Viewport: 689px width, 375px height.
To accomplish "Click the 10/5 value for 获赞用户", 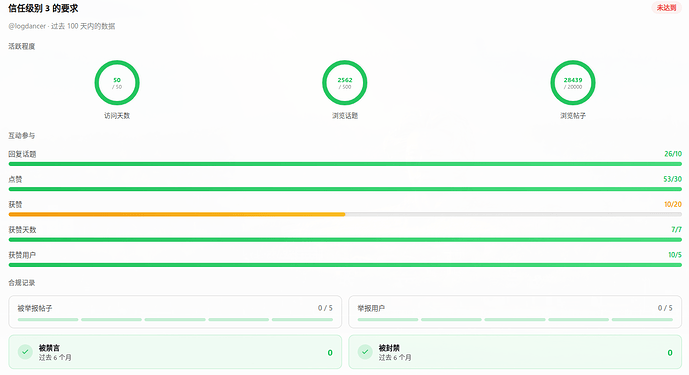I will click(675, 255).
